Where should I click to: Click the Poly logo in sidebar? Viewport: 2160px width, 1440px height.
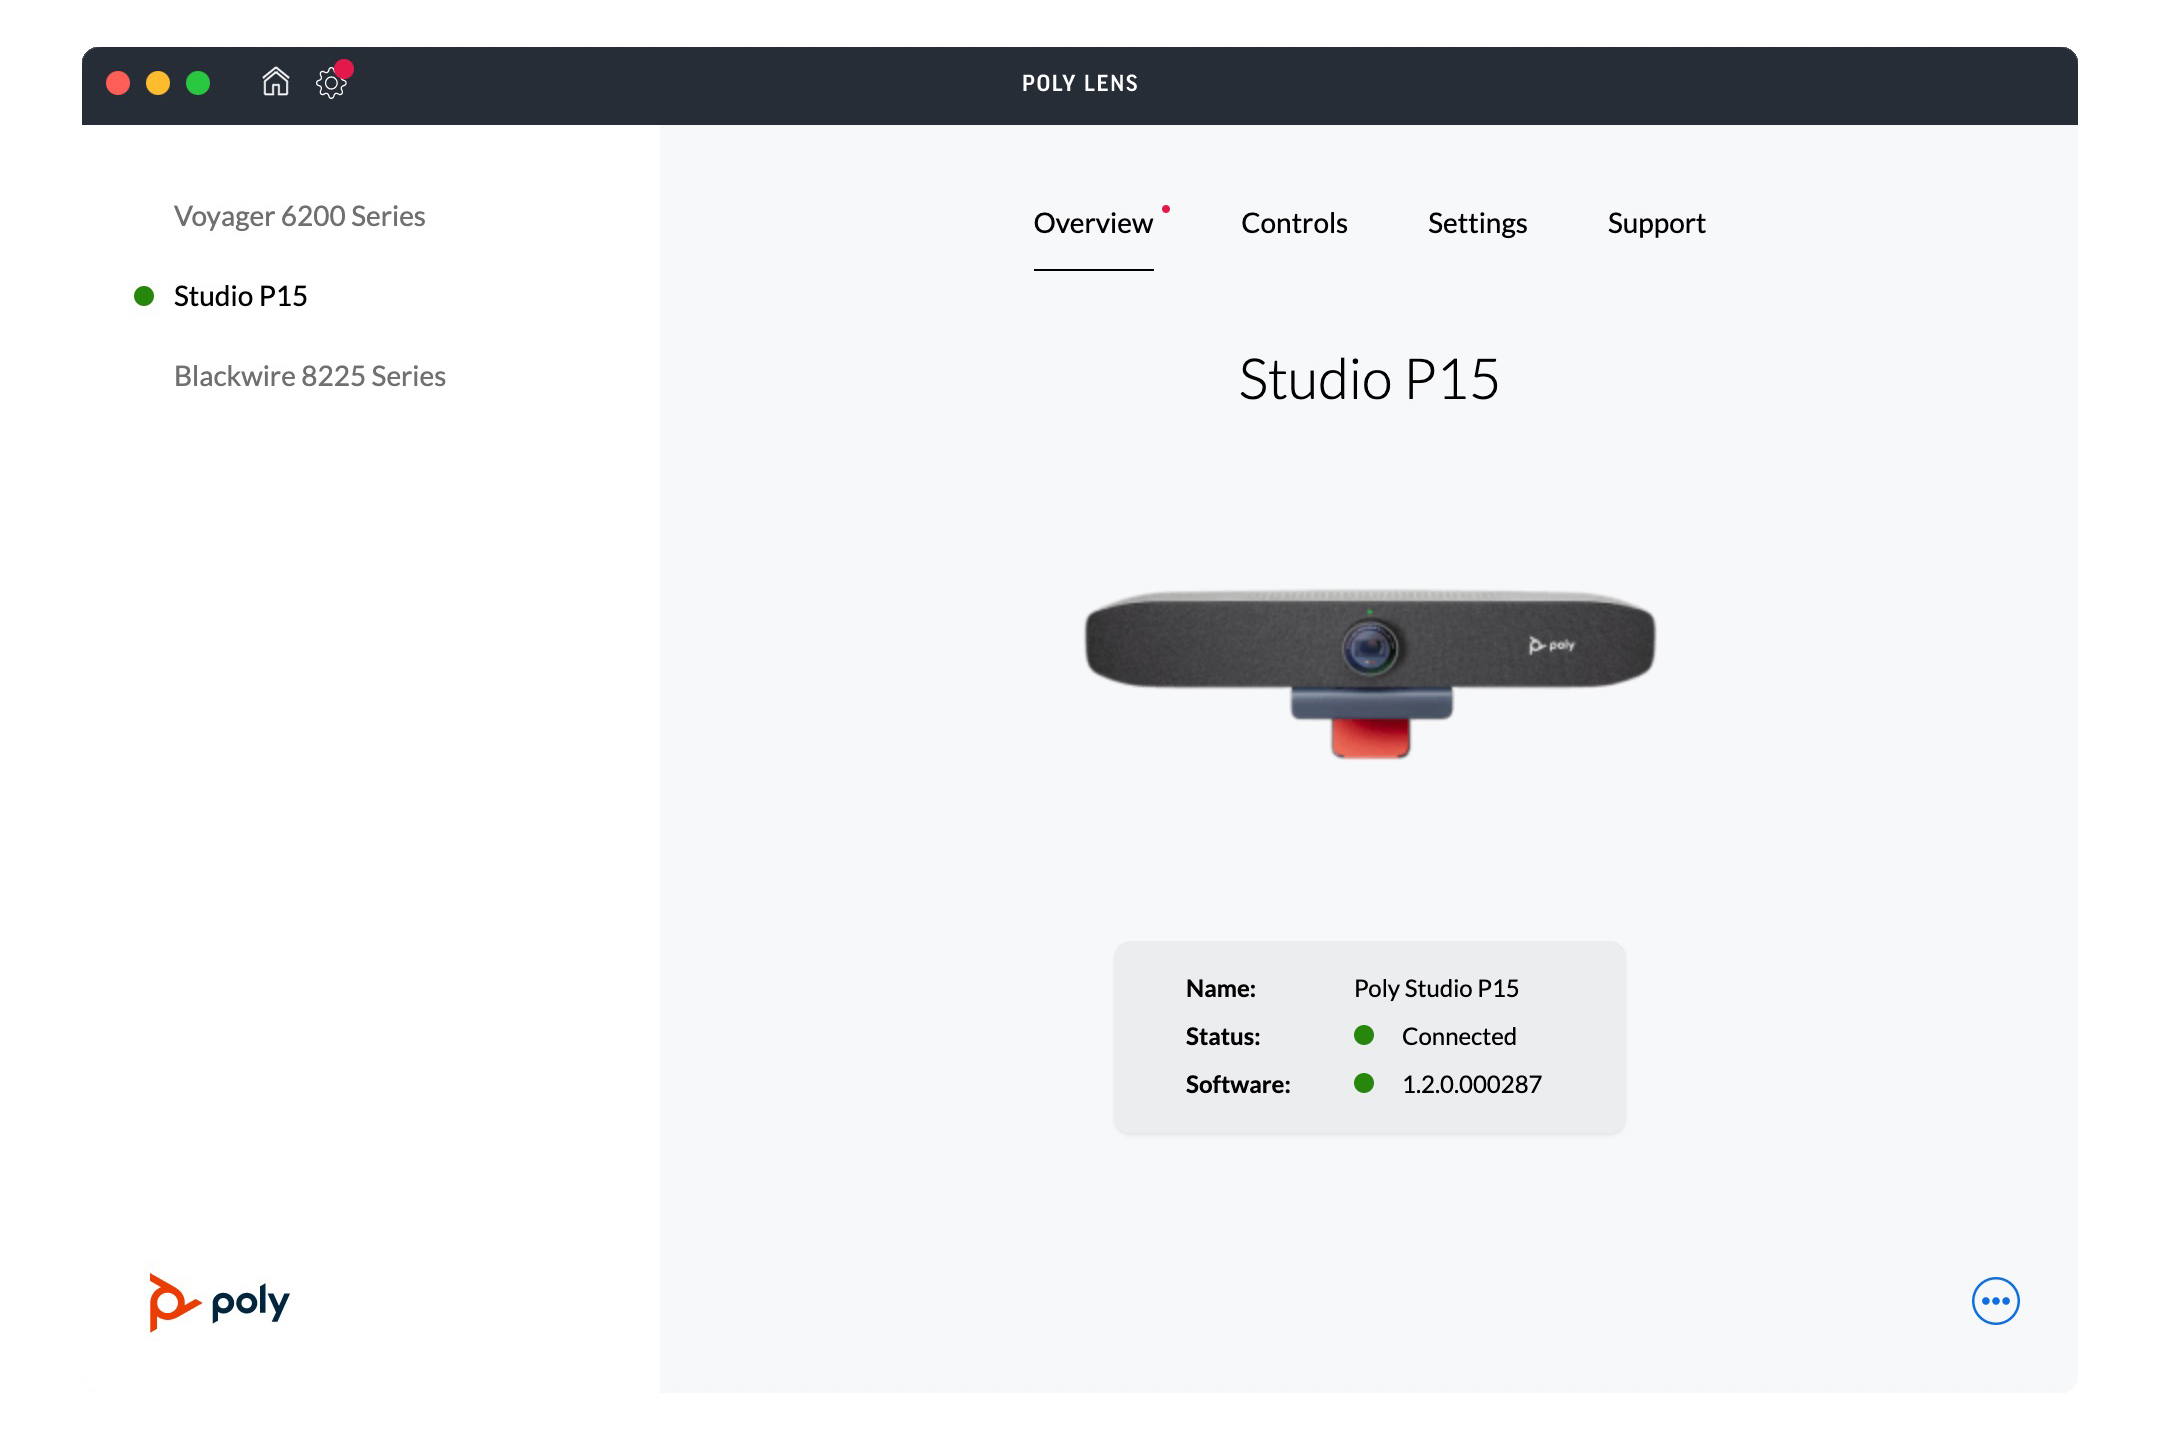[x=220, y=1302]
